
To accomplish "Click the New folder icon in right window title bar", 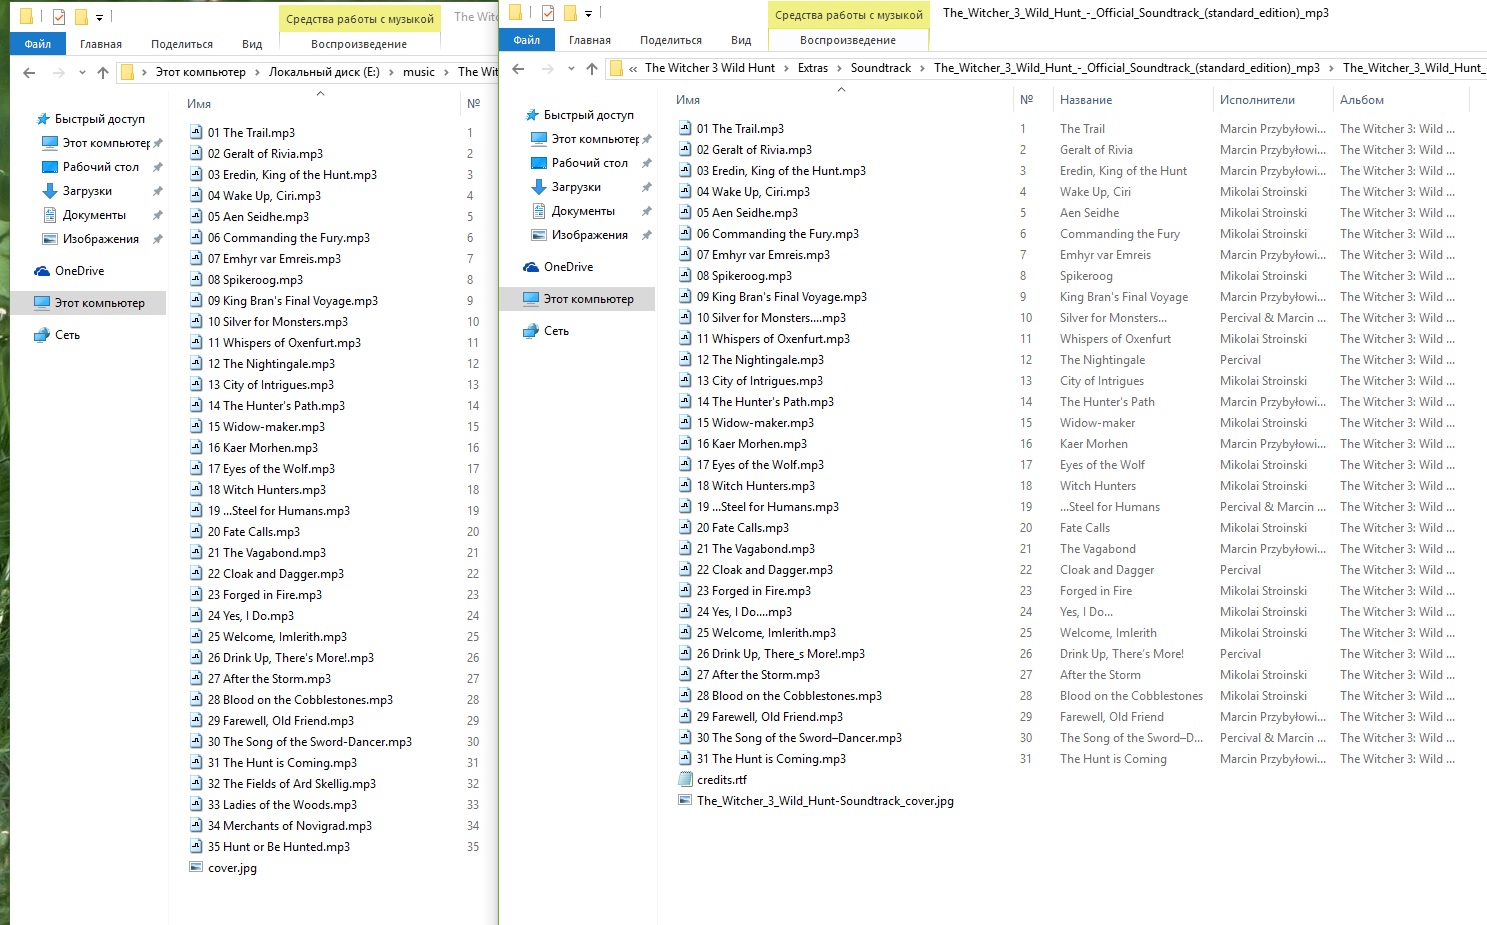I will click(571, 12).
